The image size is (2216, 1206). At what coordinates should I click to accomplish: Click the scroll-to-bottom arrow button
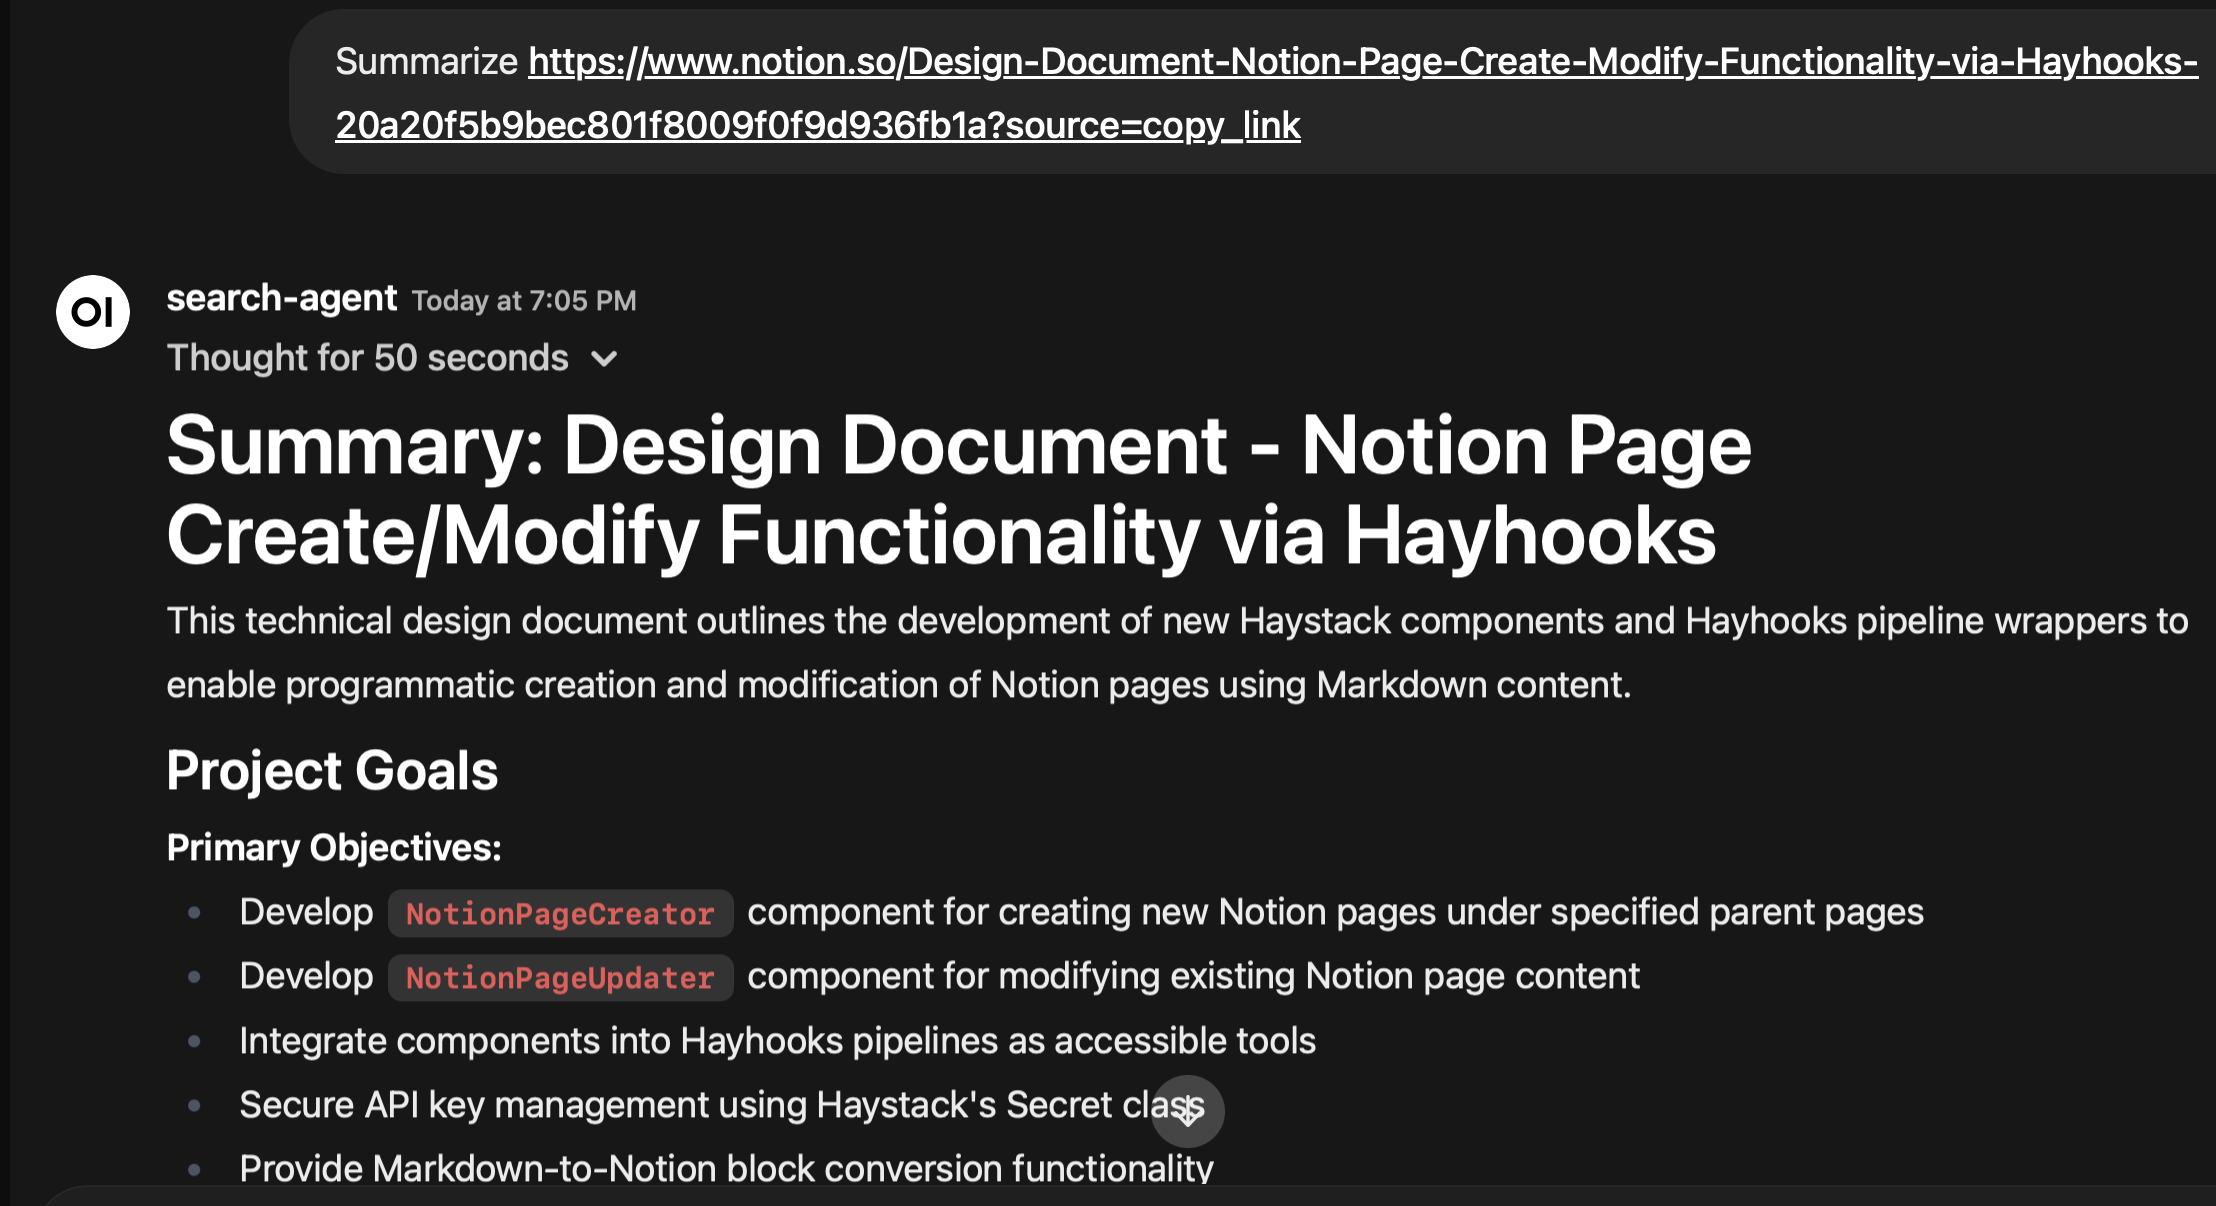[1187, 1110]
